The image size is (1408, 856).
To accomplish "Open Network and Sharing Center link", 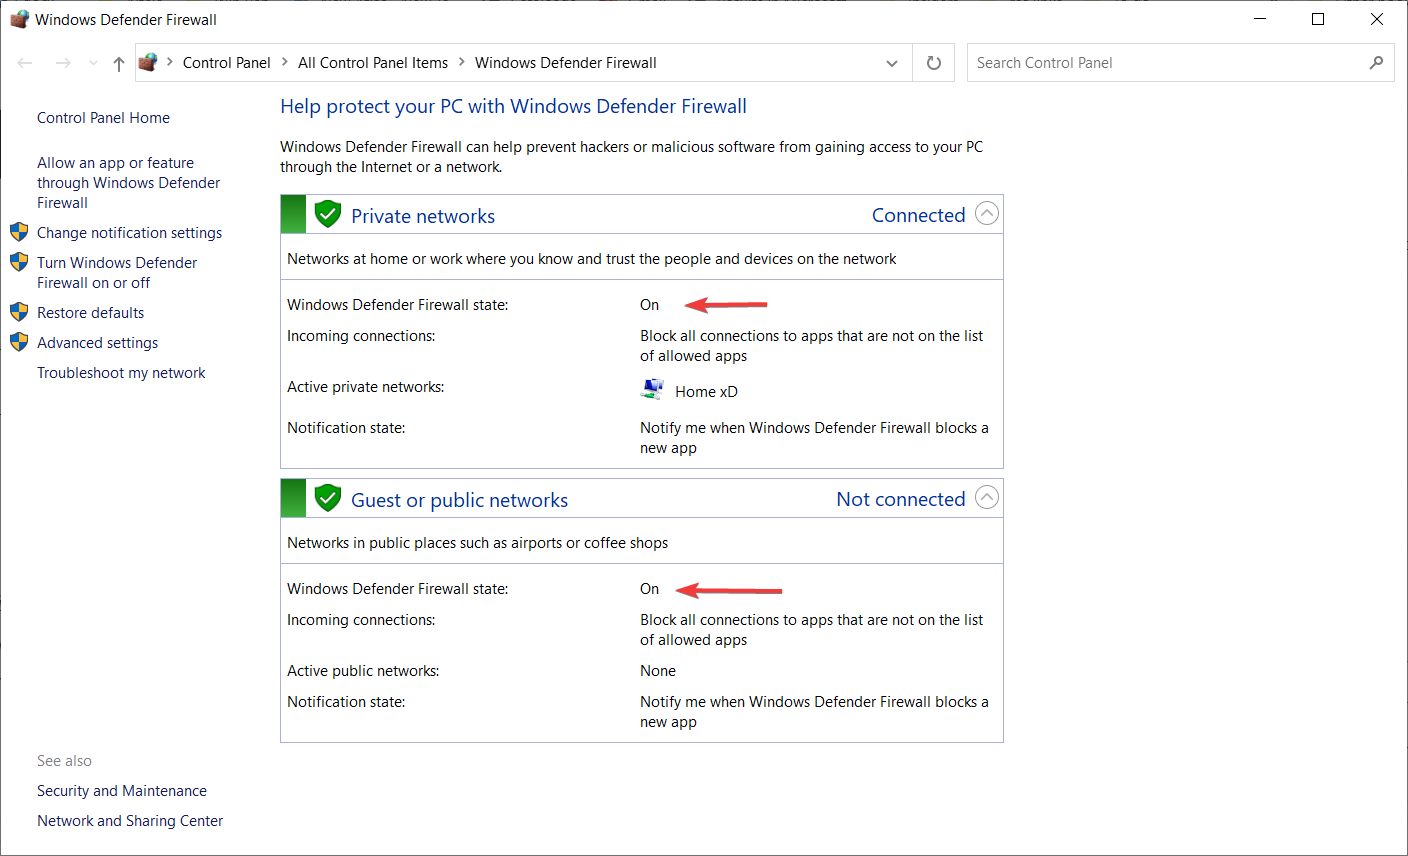I will pyautogui.click(x=130, y=821).
